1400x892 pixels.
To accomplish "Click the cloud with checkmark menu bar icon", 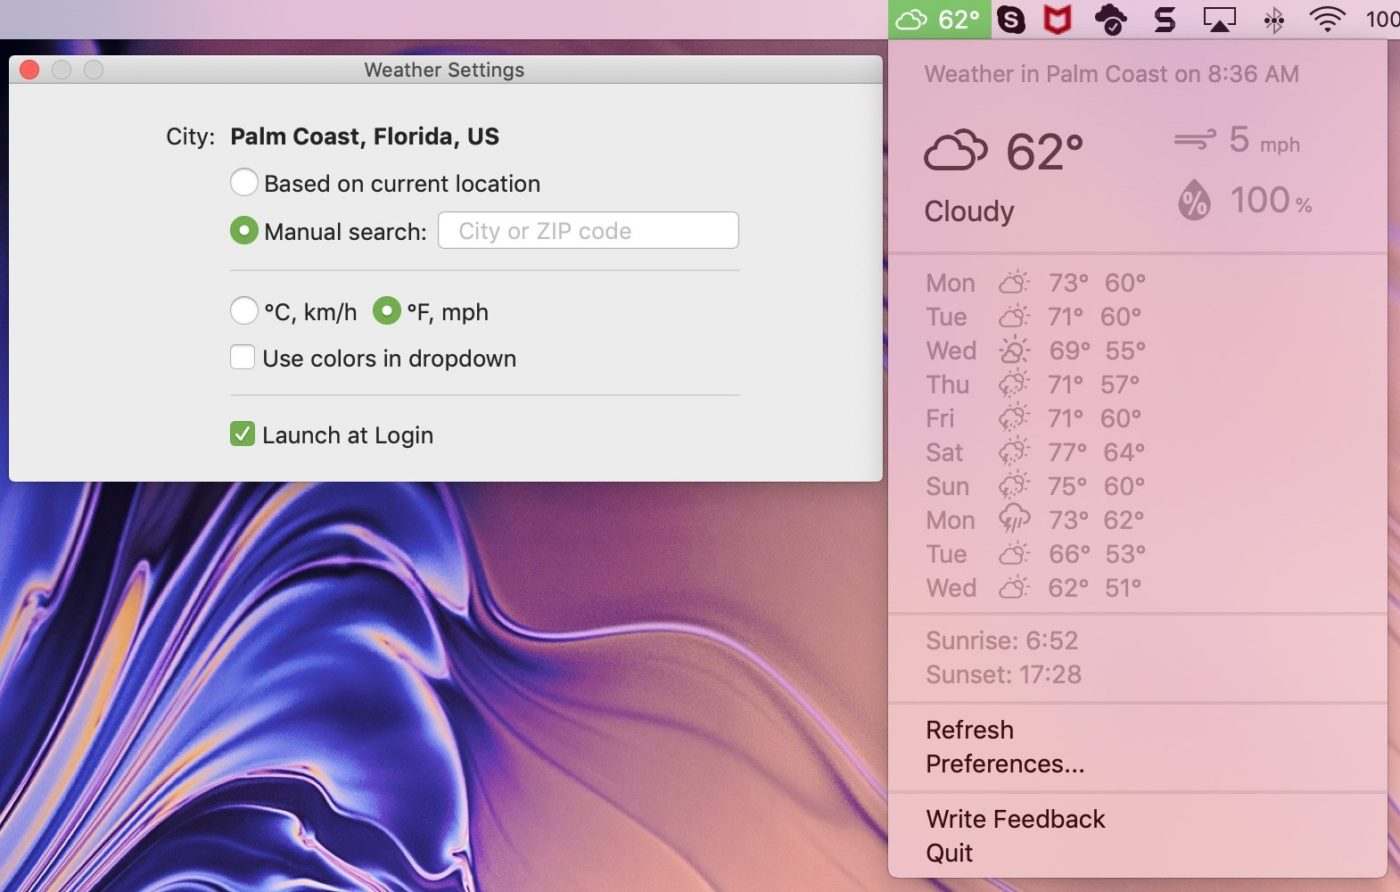I will coord(1110,20).
